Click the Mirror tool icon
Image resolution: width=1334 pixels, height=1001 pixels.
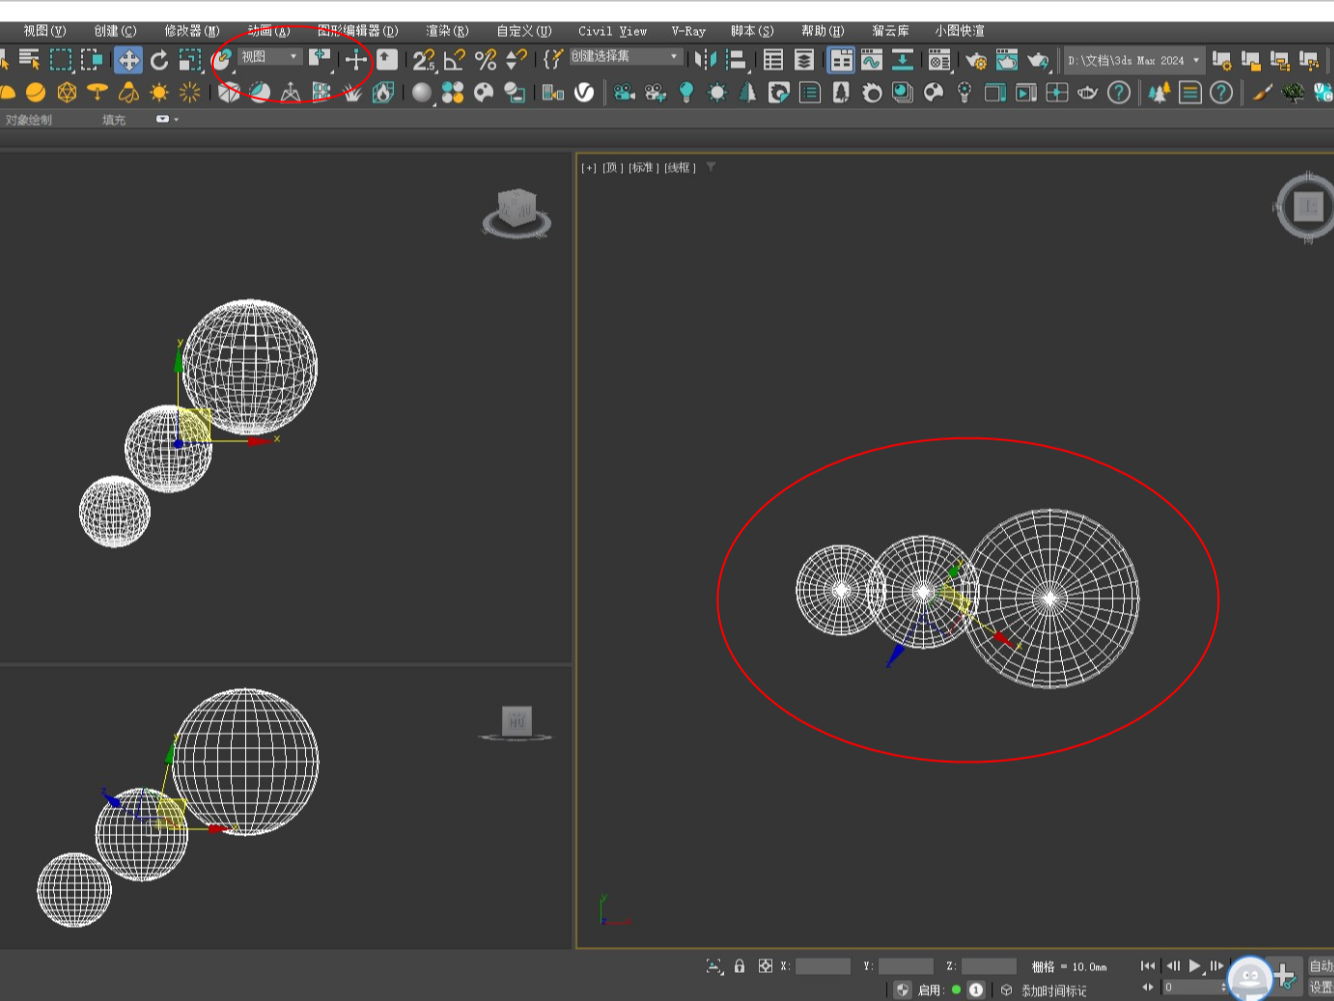[706, 60]
